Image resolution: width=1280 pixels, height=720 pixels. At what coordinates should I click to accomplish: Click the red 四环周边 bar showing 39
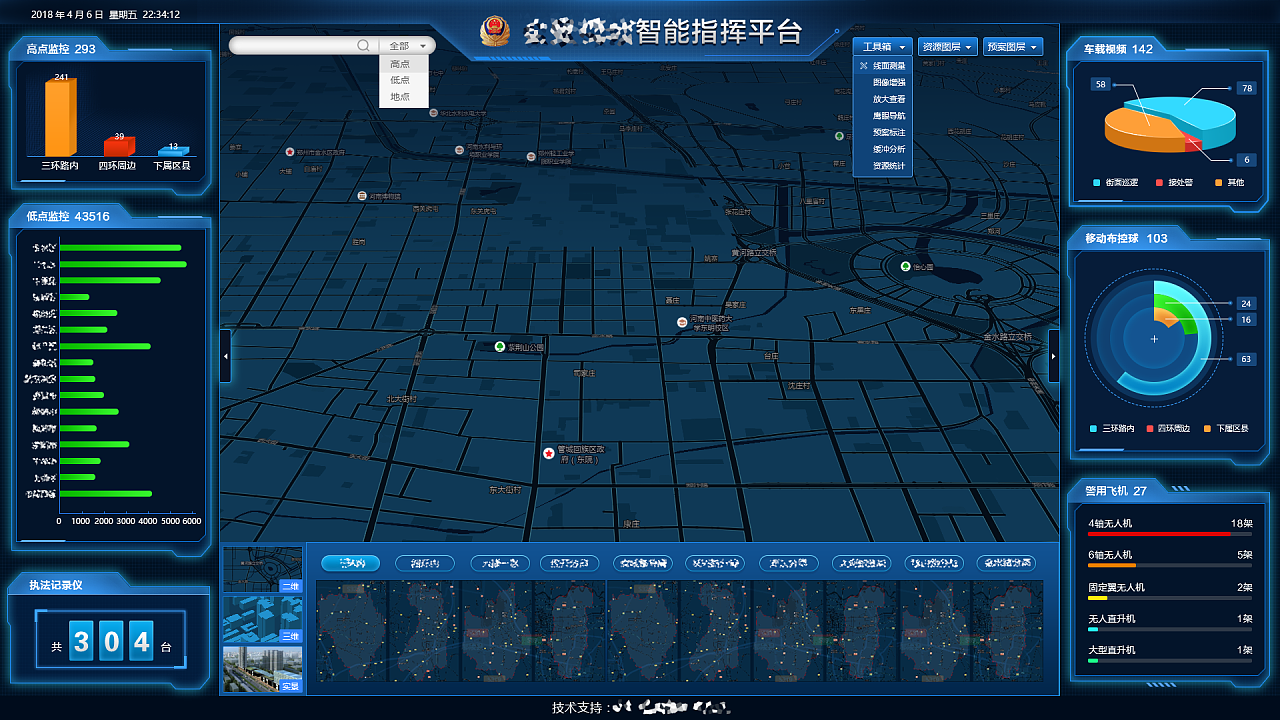pyautogui.click(x=119, y=146)
